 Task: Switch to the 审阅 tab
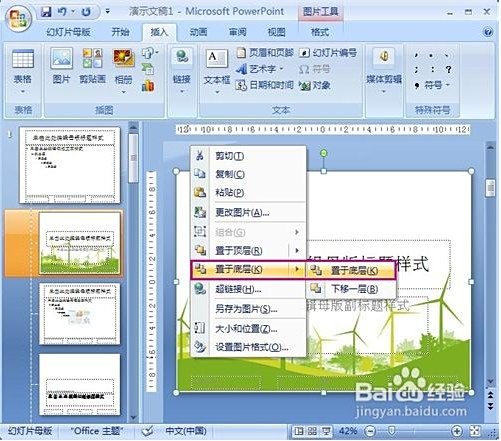238,32
